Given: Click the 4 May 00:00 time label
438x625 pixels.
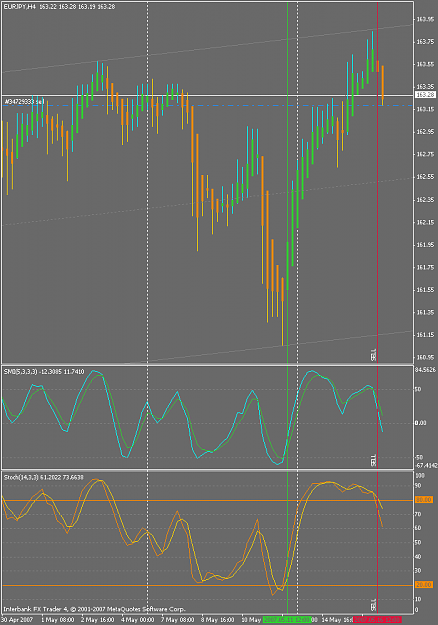Looking at the screenshot, I should pos(137,620).
